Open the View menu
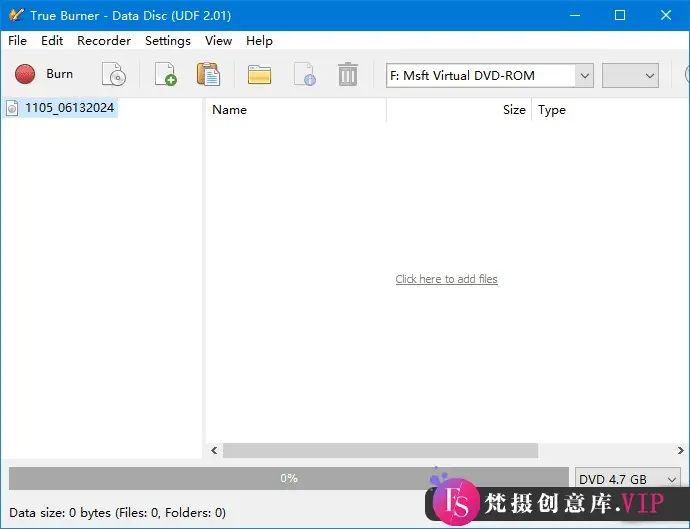The height and width of the screenshot is (529, 690). [218, 41]
